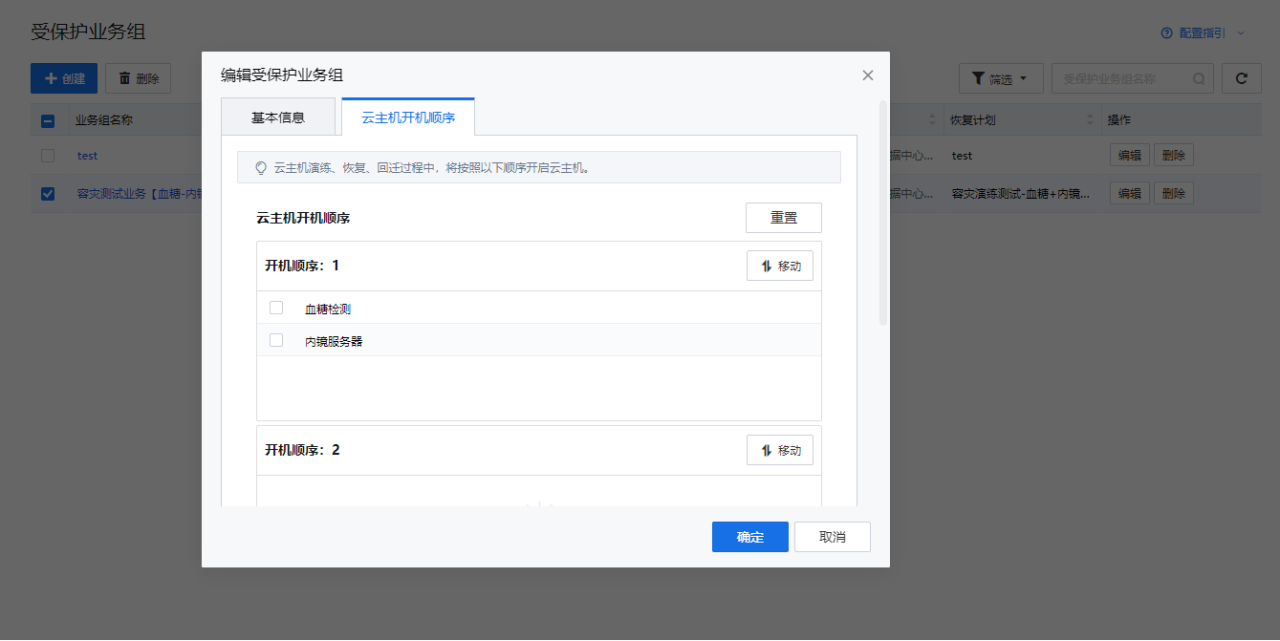Toggle the test row checkbox
The width and height of the screenshot is (1280, 641).
coord(48,156)
